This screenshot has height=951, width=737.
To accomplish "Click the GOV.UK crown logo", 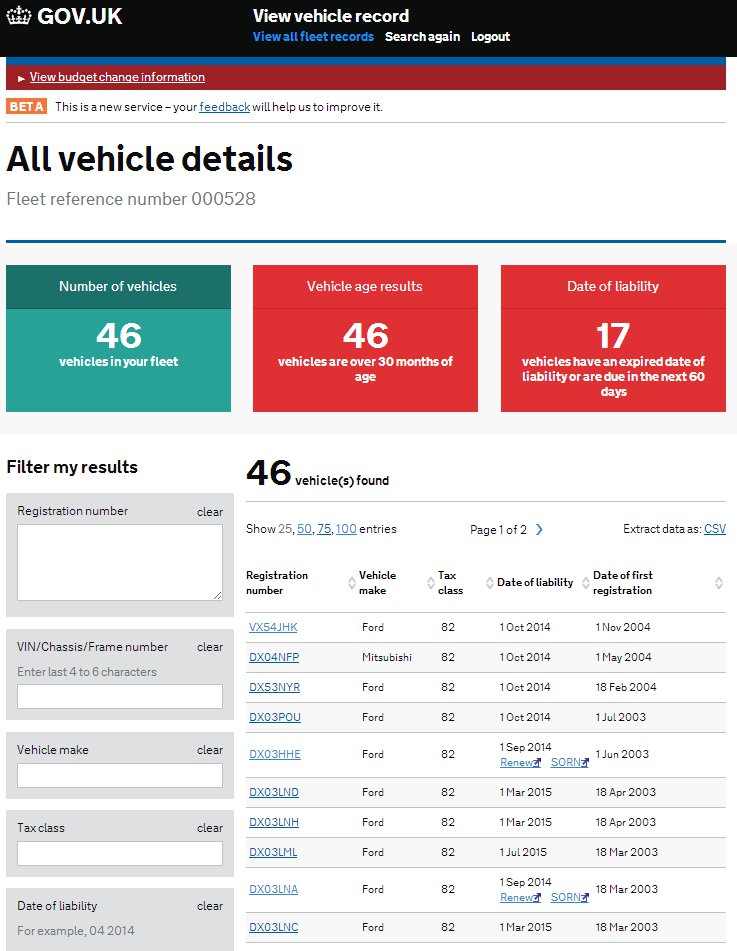I will tap(18, 16).
